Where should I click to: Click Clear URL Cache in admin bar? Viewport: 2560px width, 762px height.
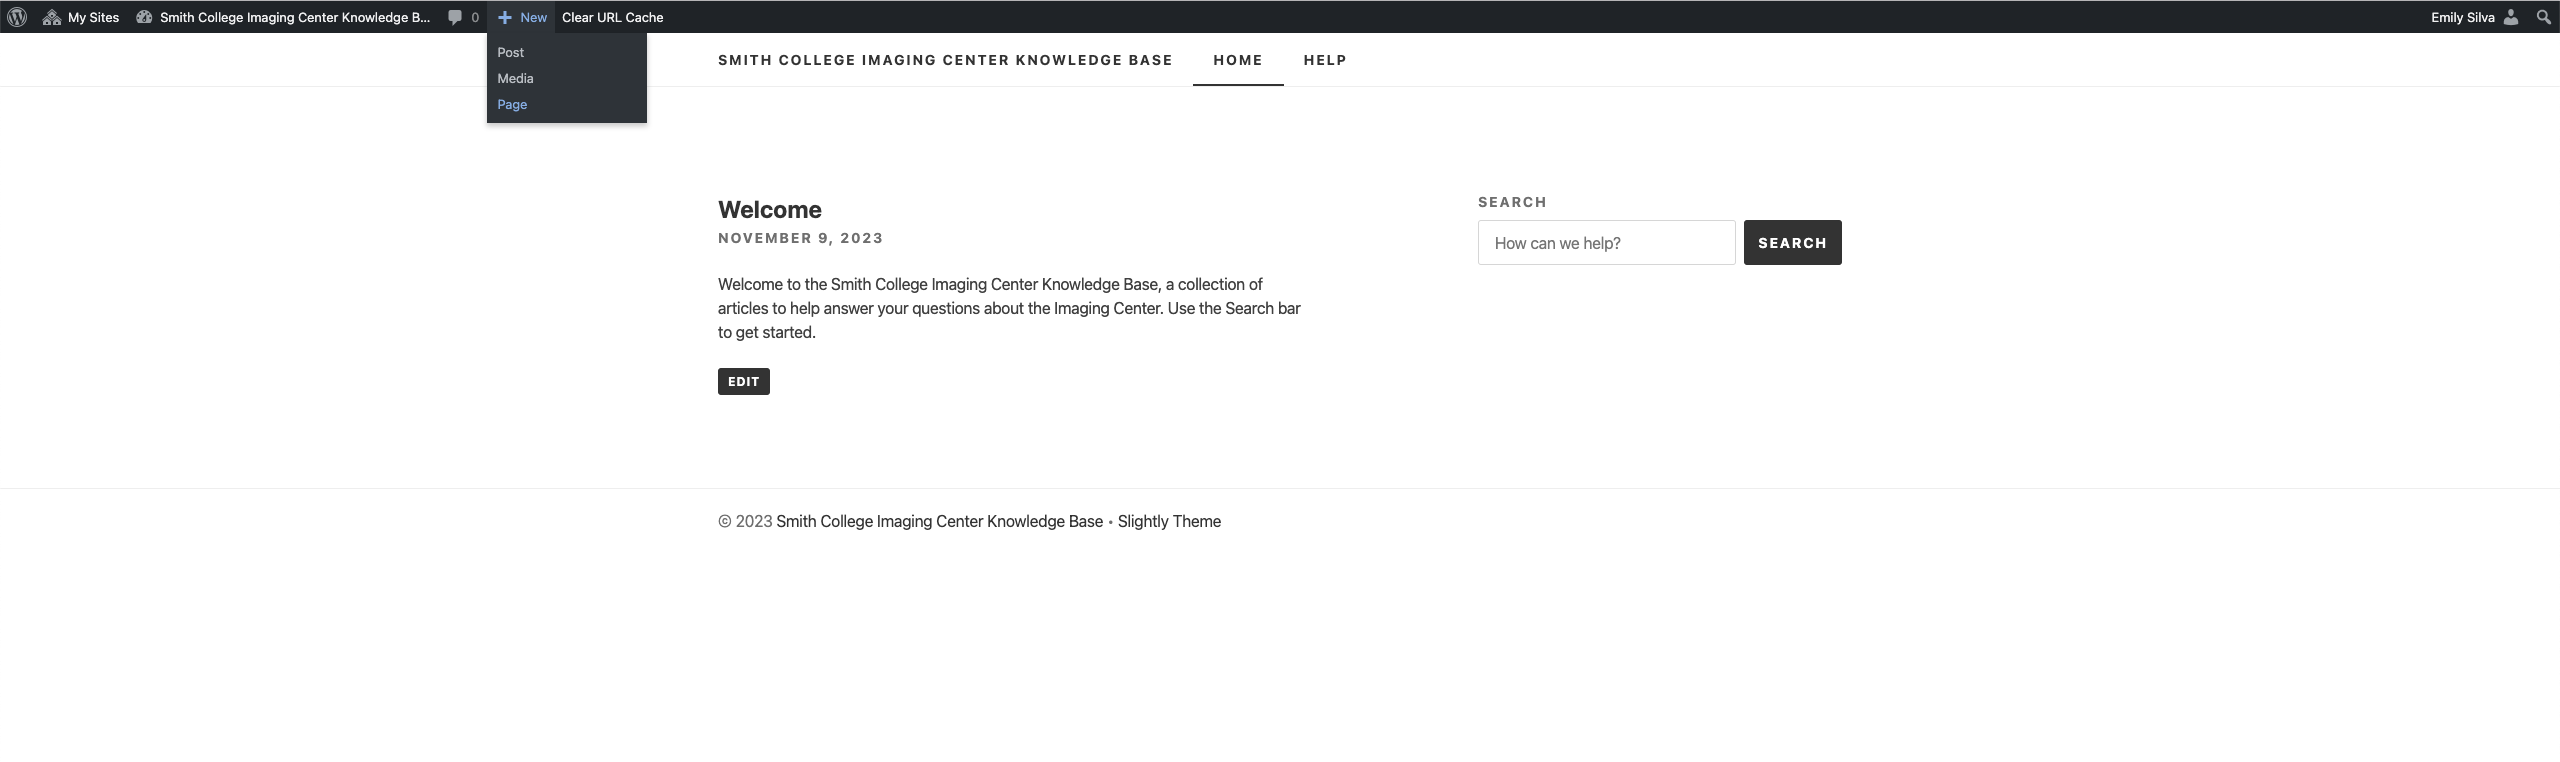[x=613, y=17]
